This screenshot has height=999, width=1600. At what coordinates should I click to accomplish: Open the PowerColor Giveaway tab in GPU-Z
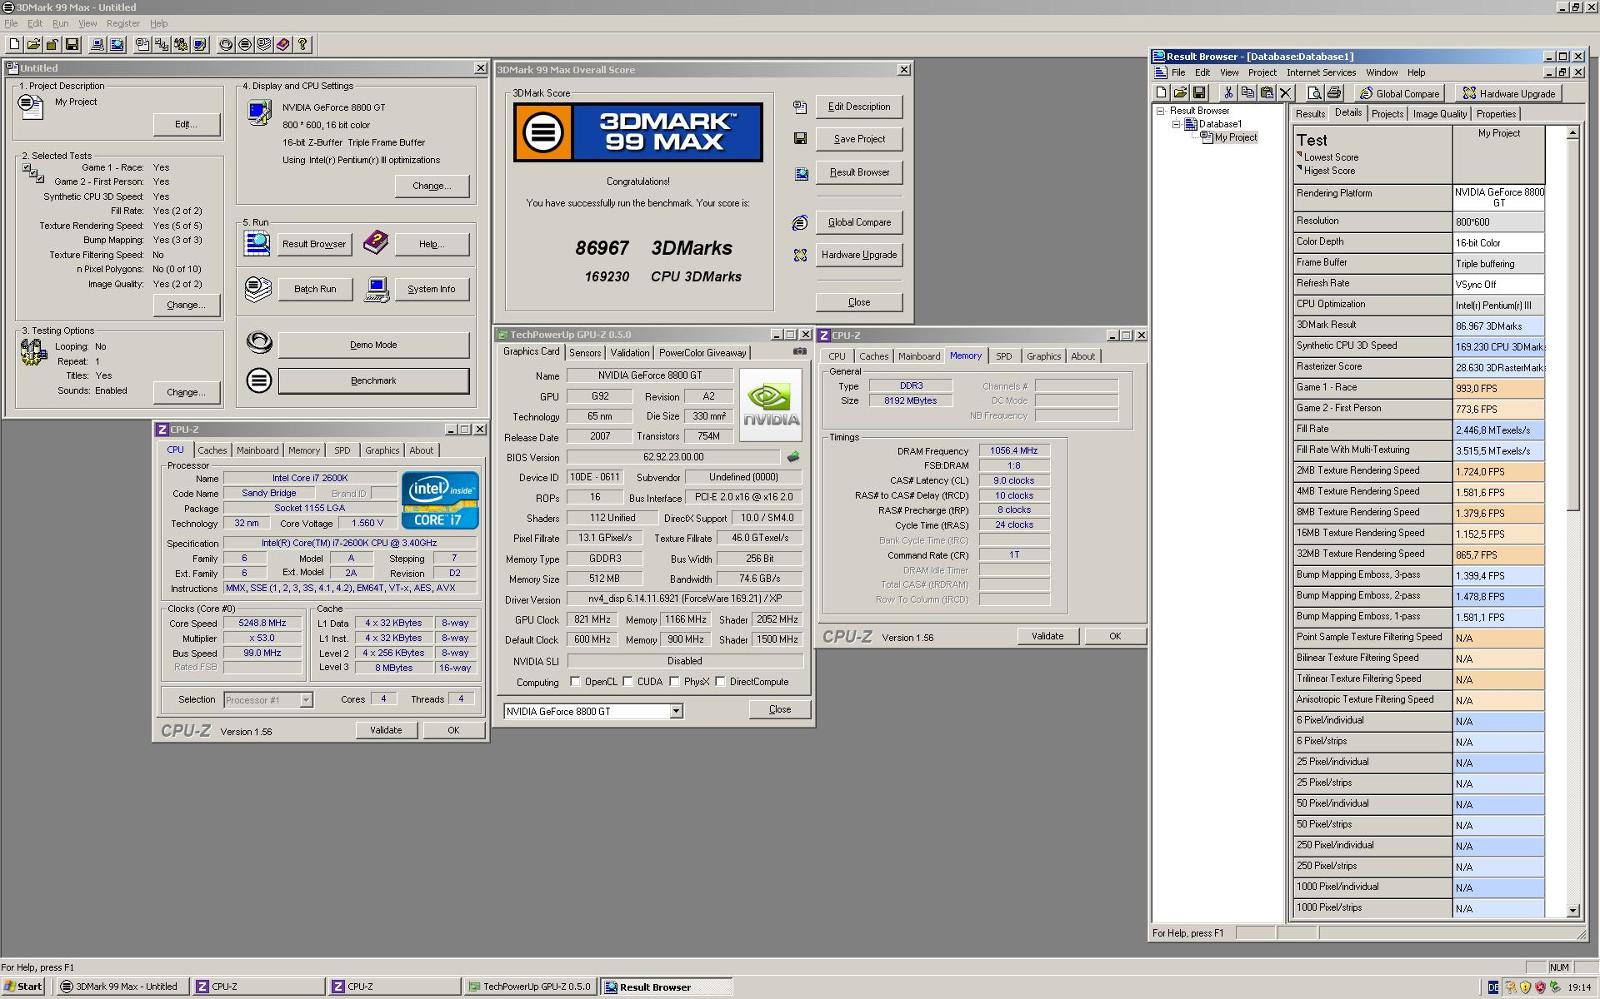[x=702, y=352]
